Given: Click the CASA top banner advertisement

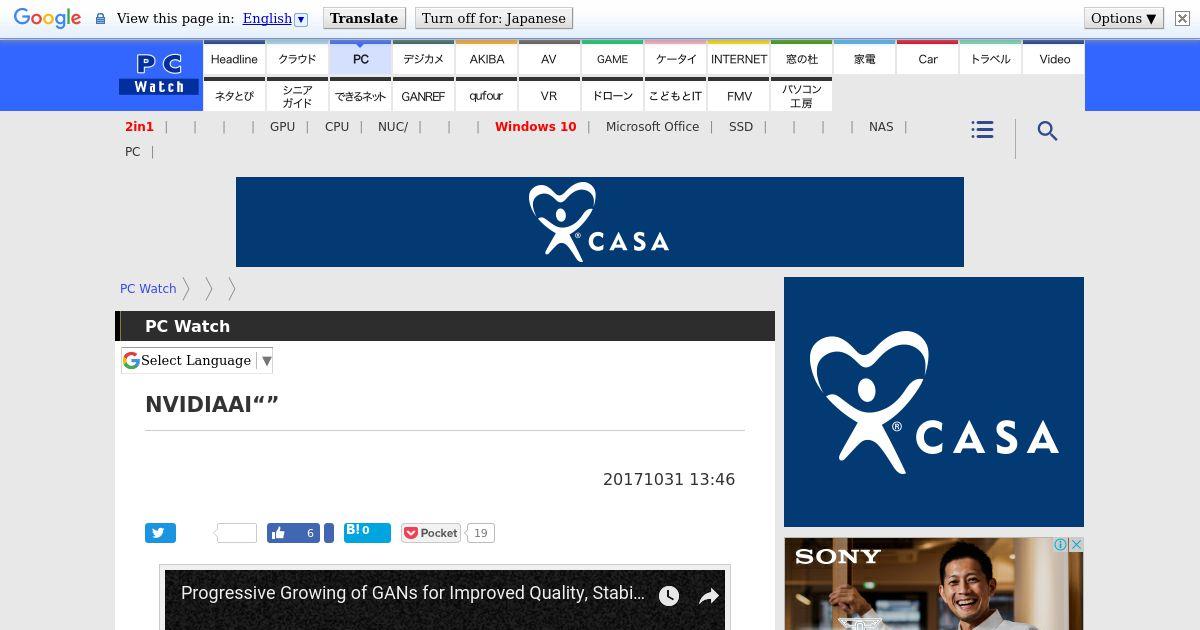Looking at the screenshot, I should coord(600,222).
